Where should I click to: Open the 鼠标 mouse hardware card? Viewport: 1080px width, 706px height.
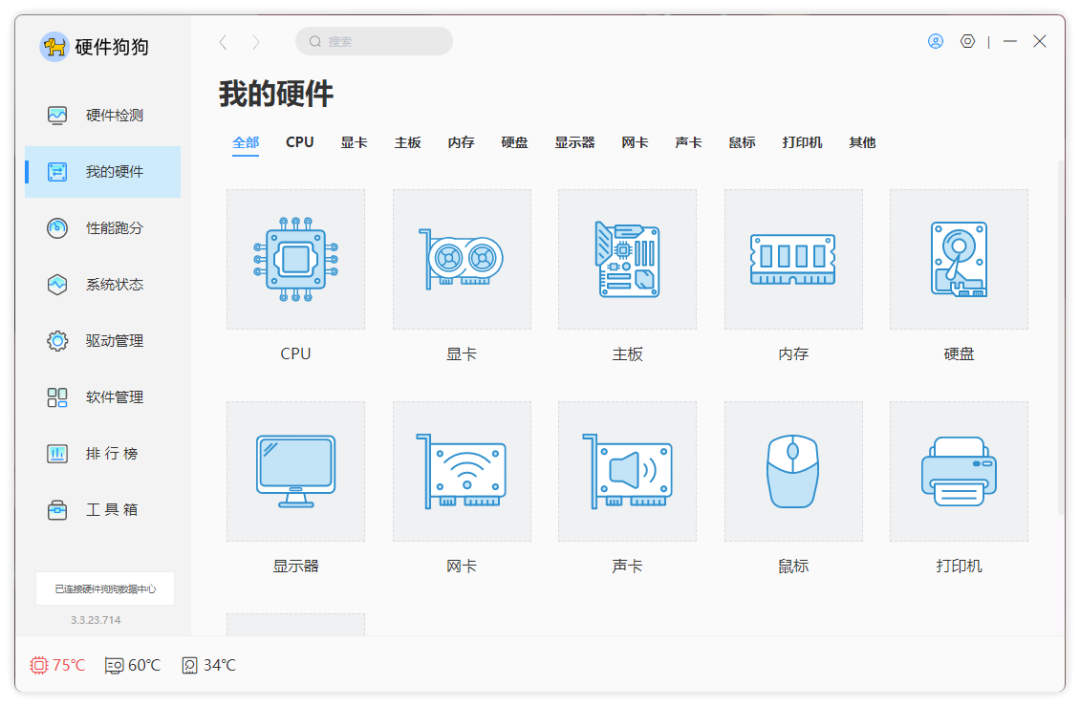click(x=793, y=470)
